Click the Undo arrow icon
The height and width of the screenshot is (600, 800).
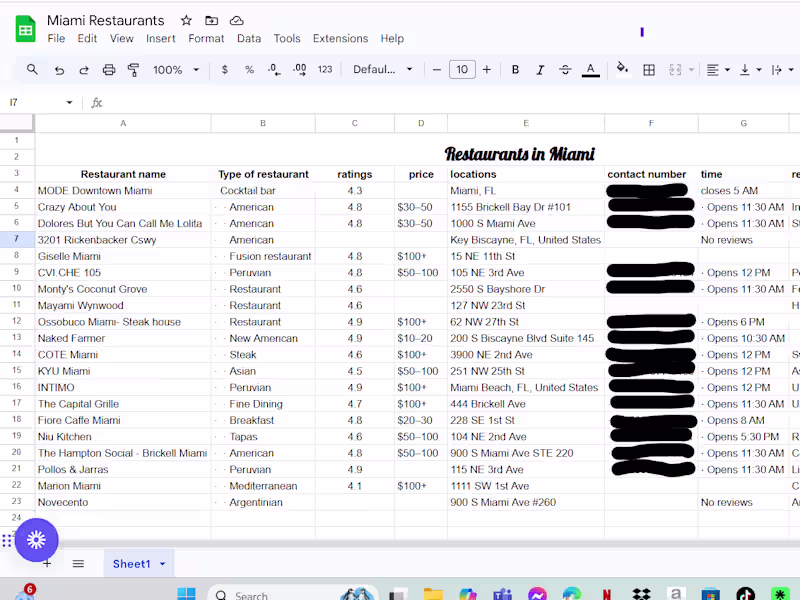(x=59, y=70)
